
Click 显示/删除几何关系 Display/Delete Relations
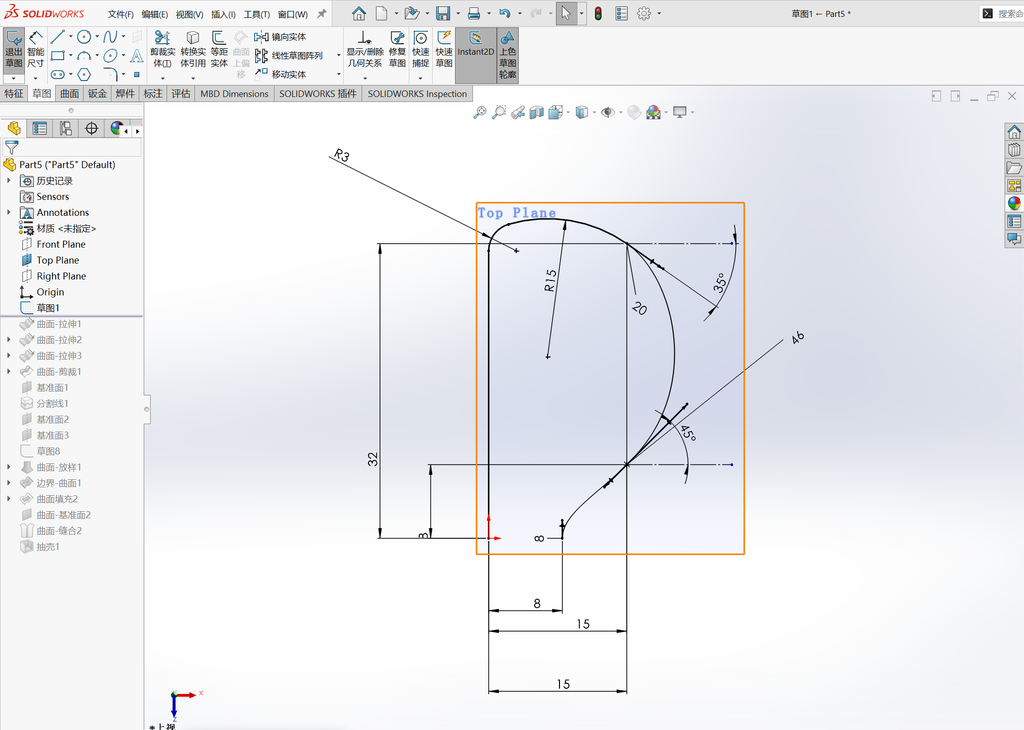point(364,49)
